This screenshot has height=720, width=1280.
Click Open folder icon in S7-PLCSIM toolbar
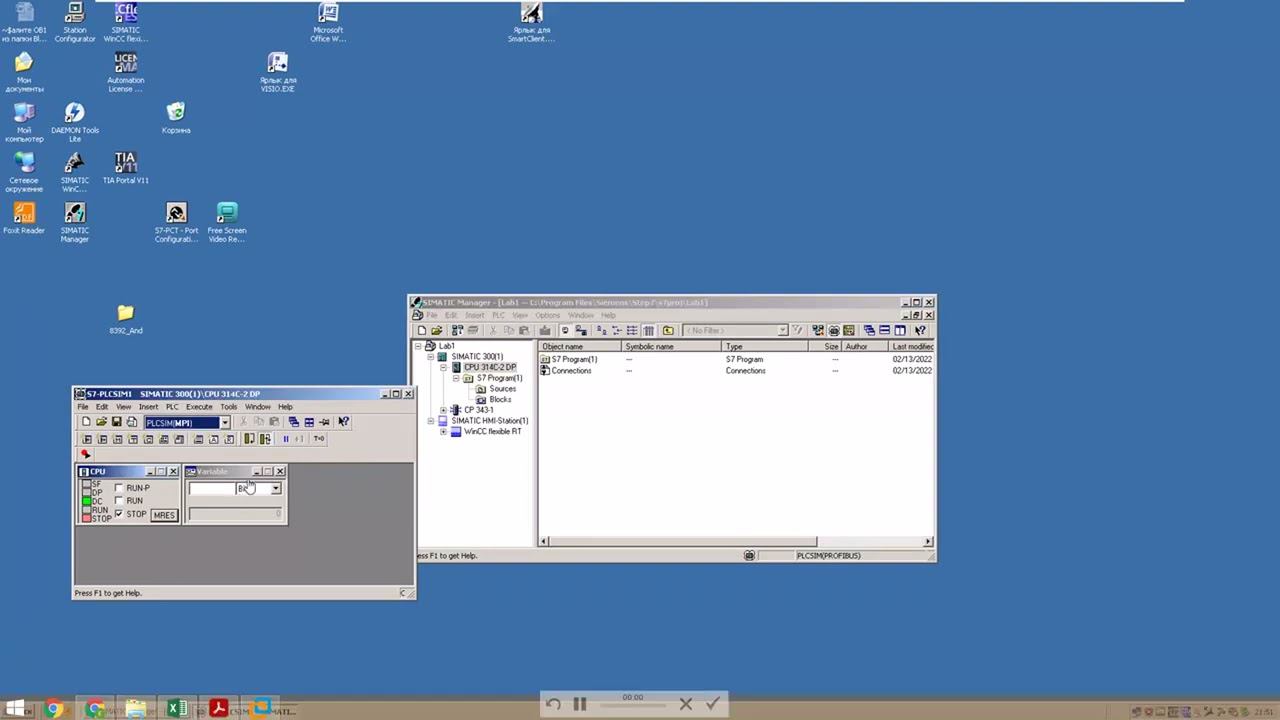tap(101, 422)
